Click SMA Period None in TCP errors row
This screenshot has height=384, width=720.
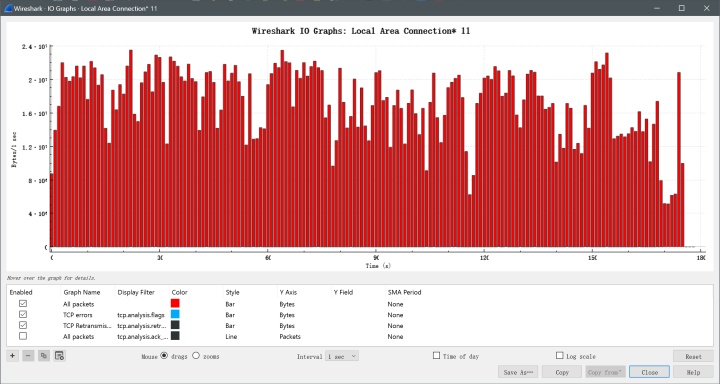click(x=395, y=315)
